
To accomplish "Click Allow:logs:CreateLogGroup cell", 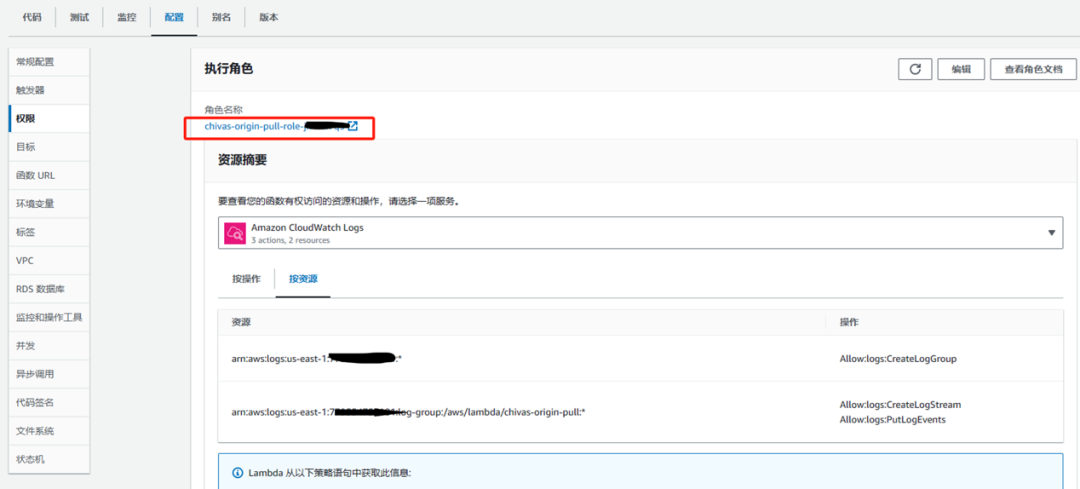I will tap(898, 359).
